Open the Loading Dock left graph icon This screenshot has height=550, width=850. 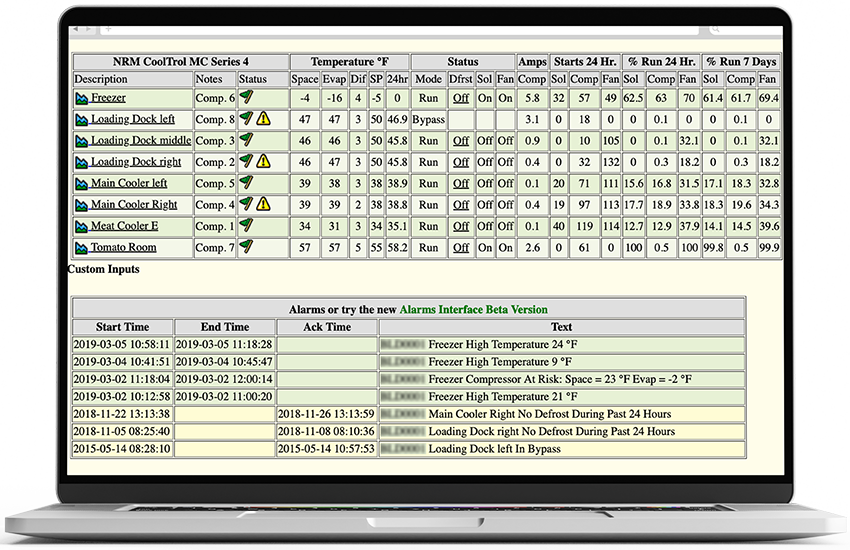click(x=81, y=120)
